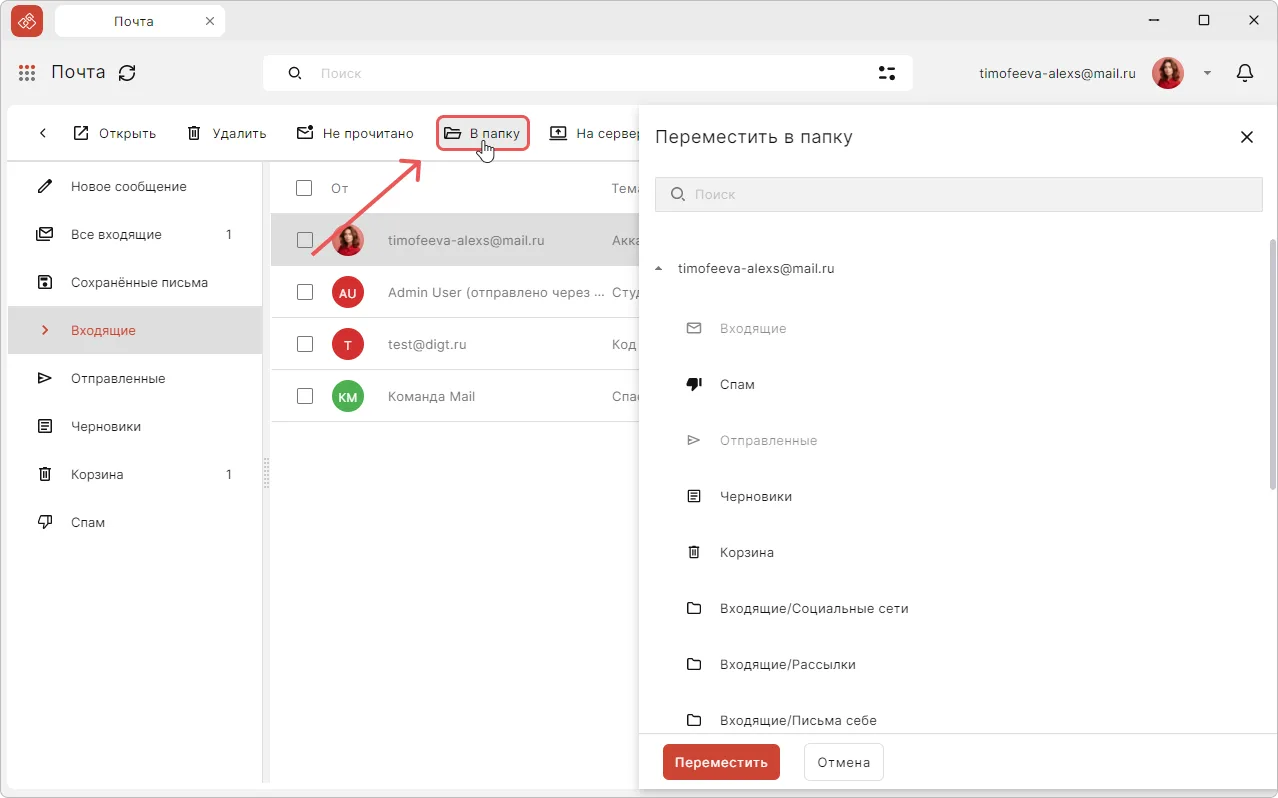
Task: Select Отправленные in the left sidebar
Action: [118, 379]
